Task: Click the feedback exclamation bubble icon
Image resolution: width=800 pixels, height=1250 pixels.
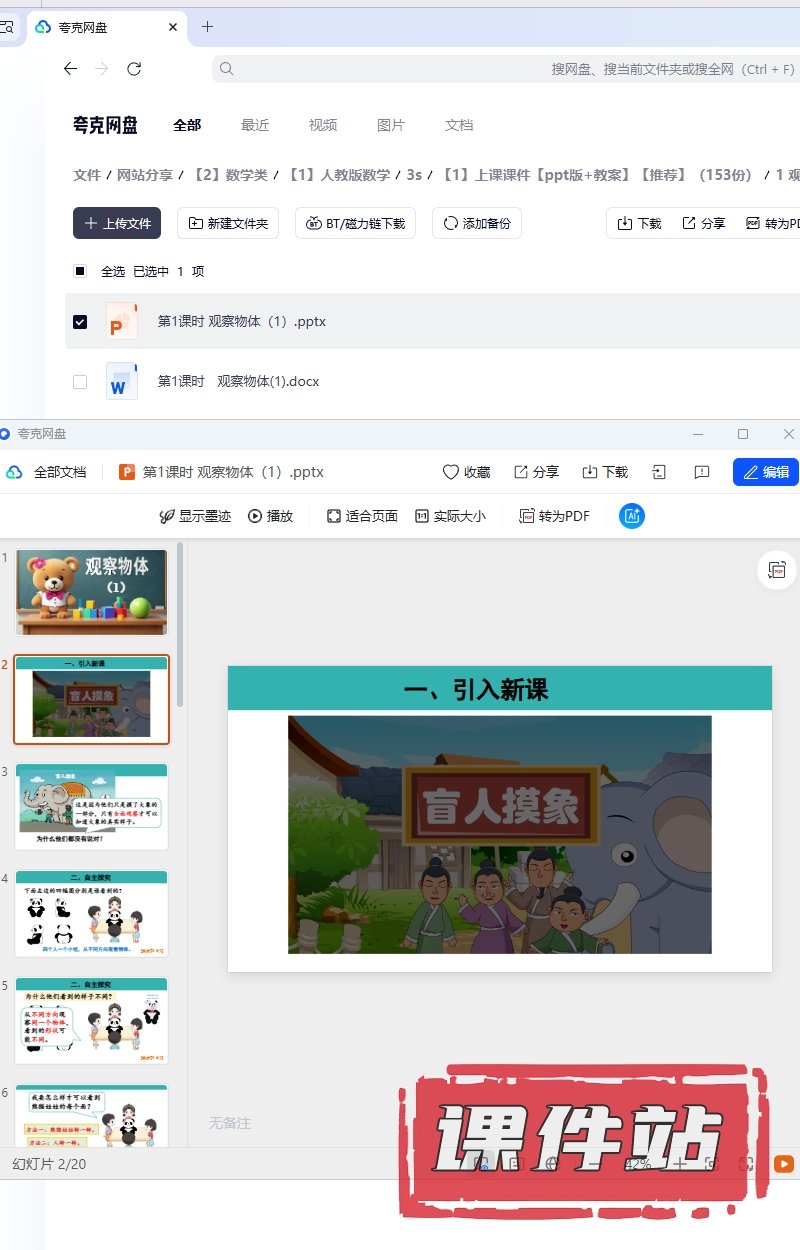Action: tap(702, 472)
